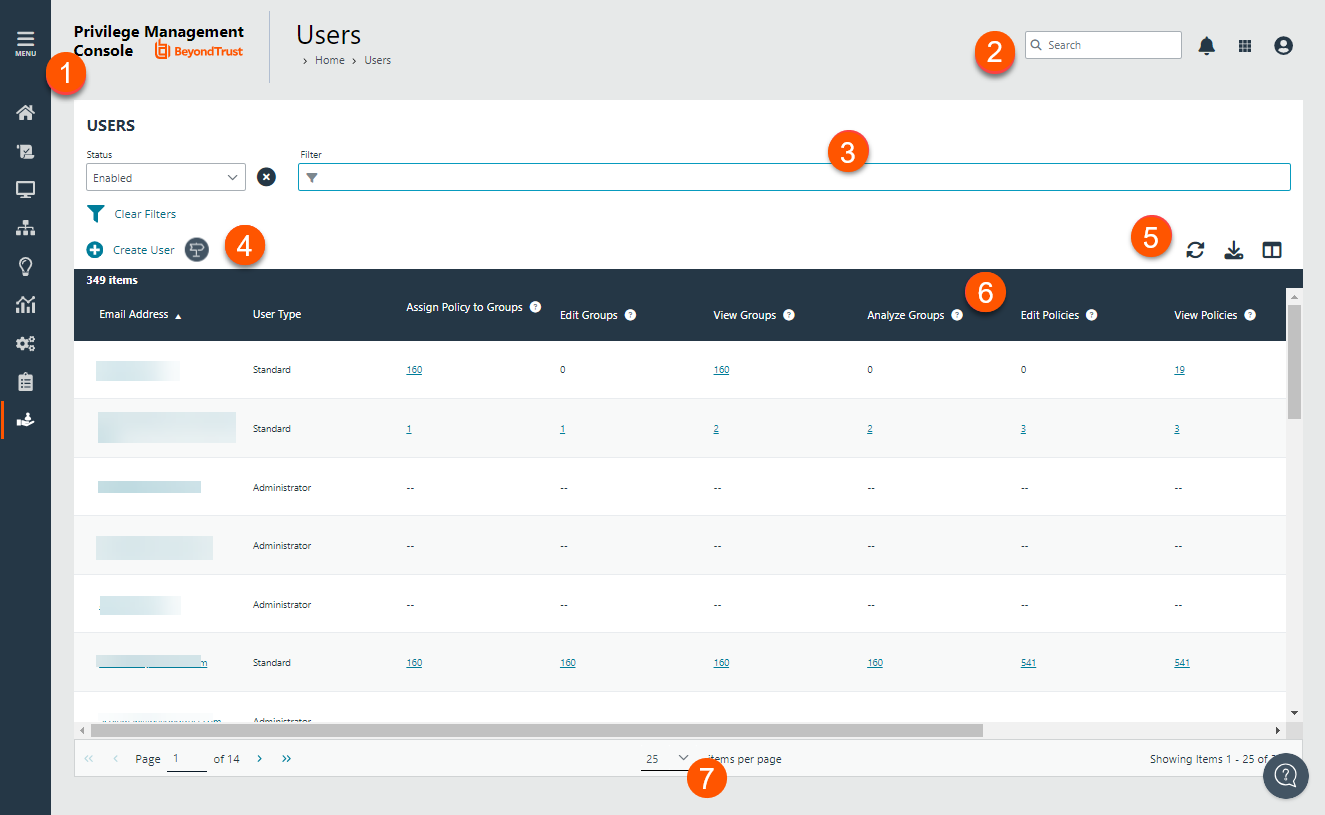The height and width of the screenshot is (815, 1325).
Task: Show help for Analyze Groups column
Action: pos(957,314)
